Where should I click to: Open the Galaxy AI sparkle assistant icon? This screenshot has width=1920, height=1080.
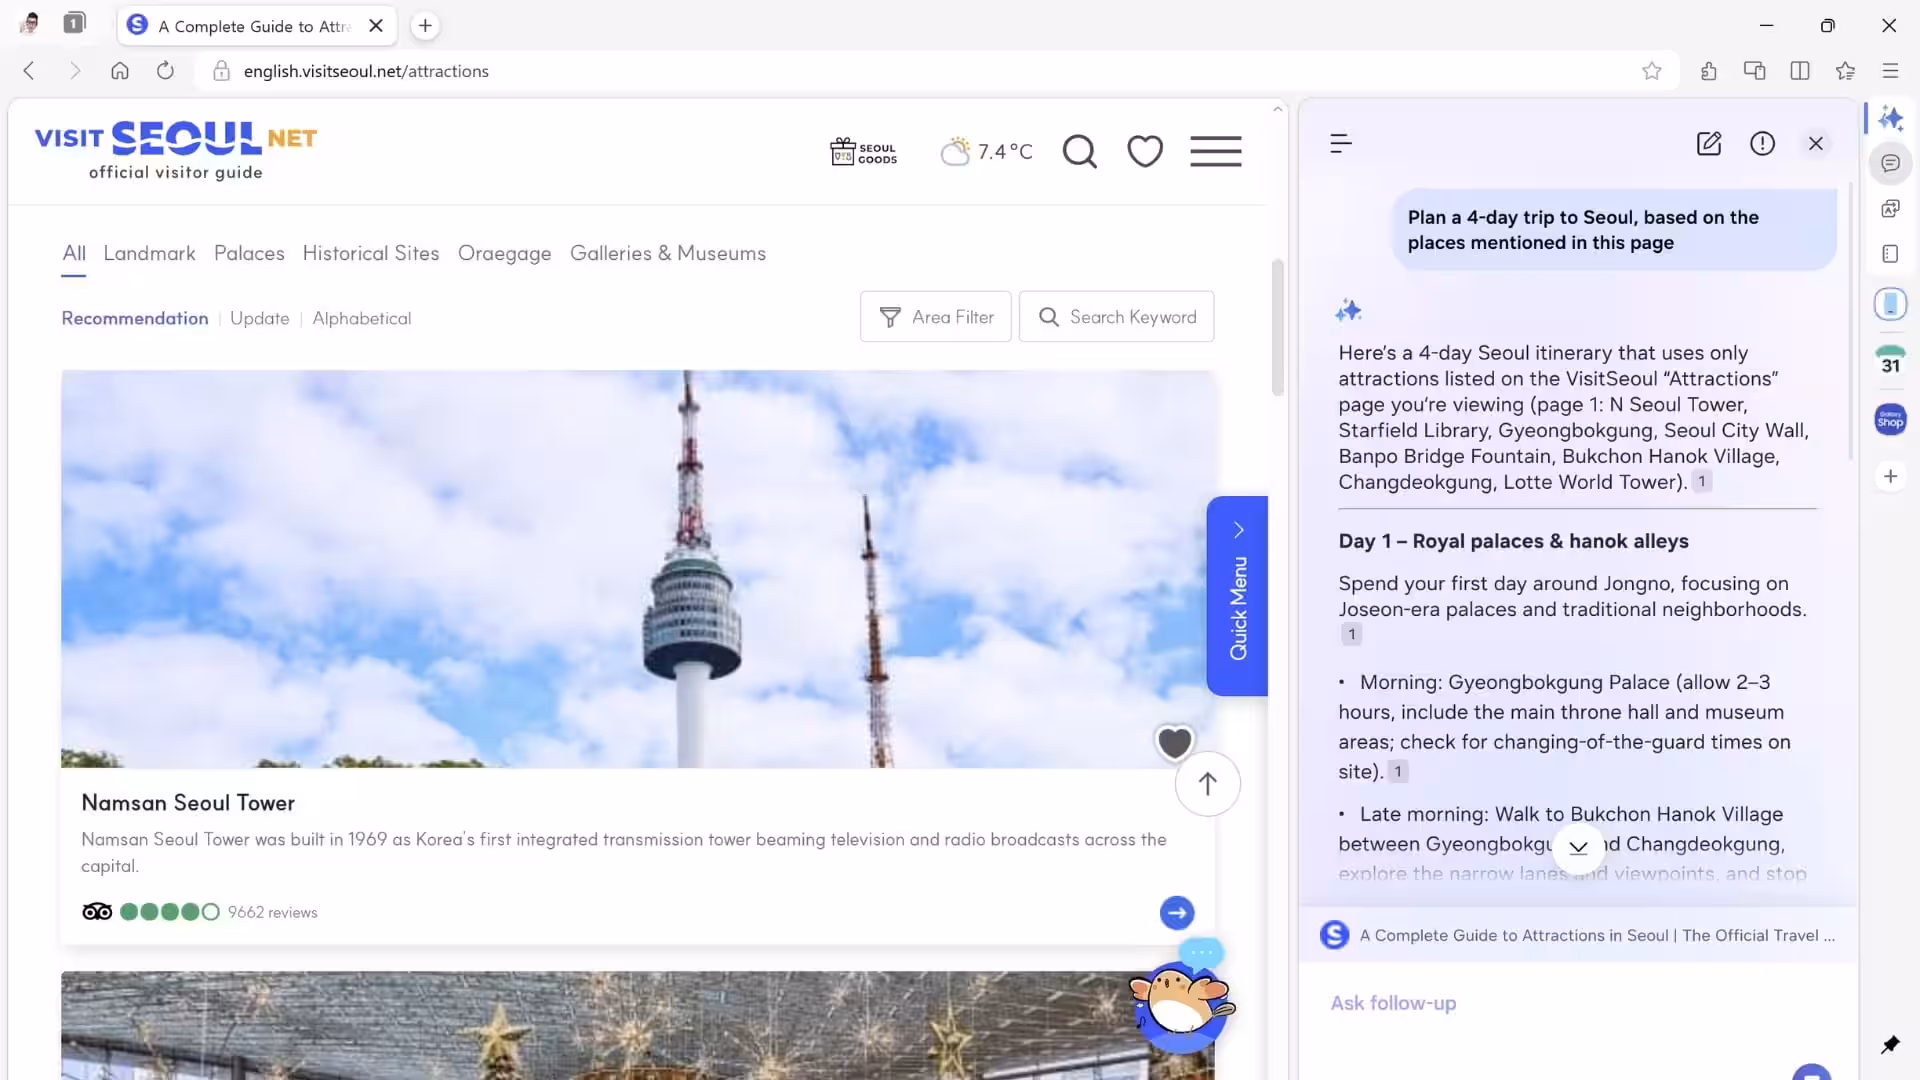1891,118
